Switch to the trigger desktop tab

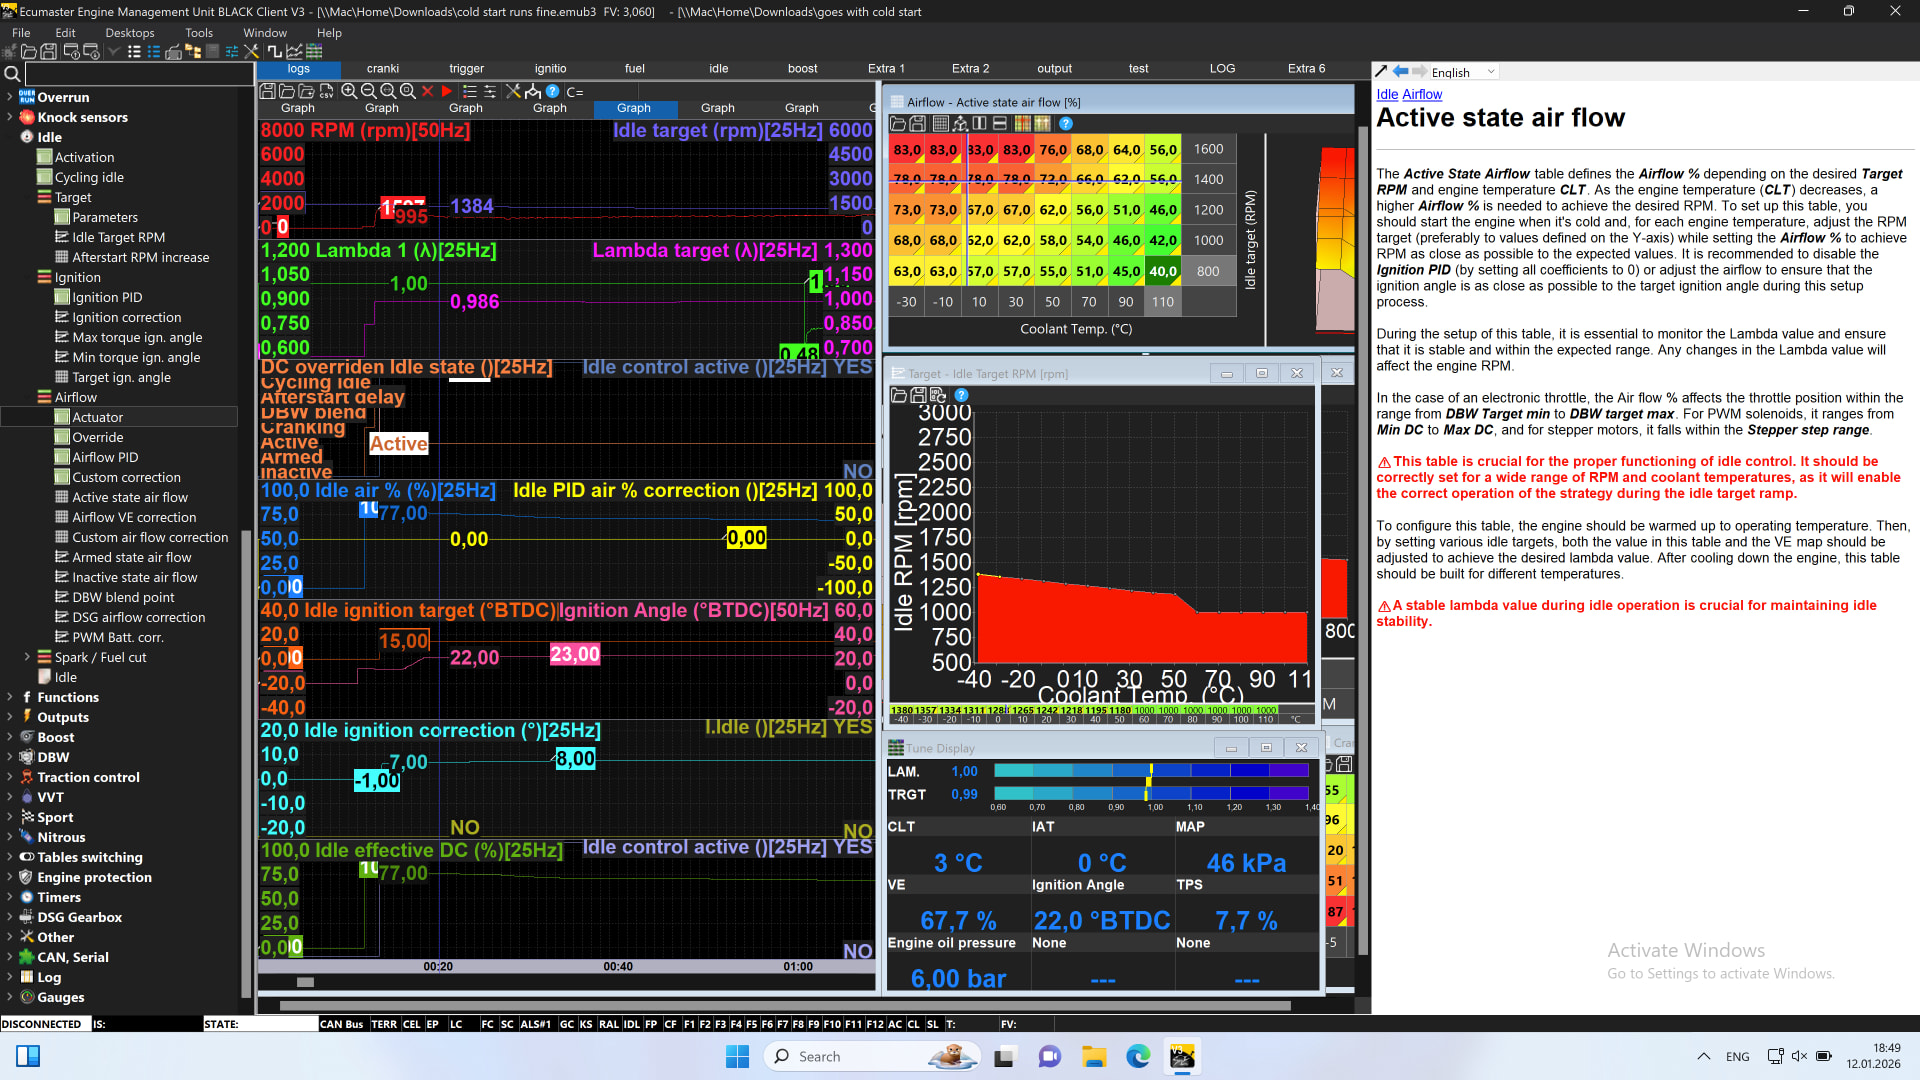(466, 69)
